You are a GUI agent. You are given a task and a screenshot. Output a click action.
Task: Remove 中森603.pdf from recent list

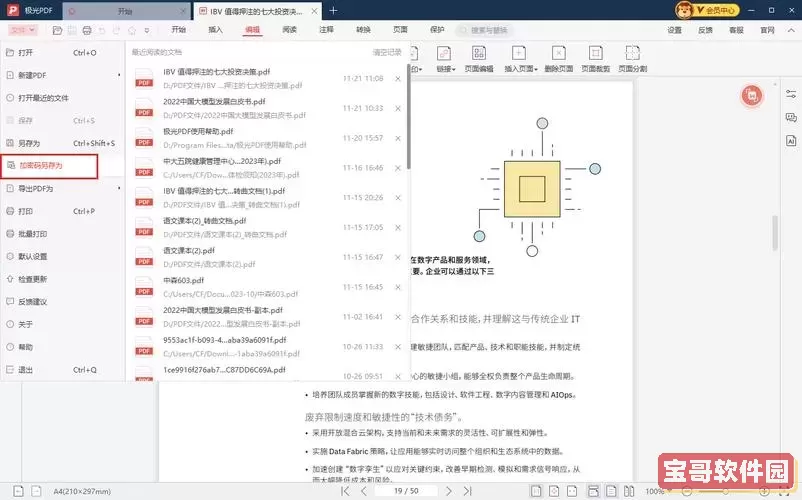(398, 287)
